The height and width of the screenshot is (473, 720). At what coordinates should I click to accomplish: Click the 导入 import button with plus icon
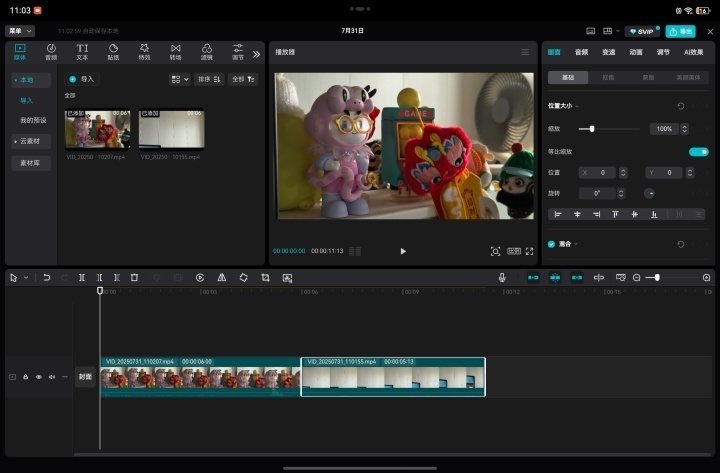pos(82,79)
